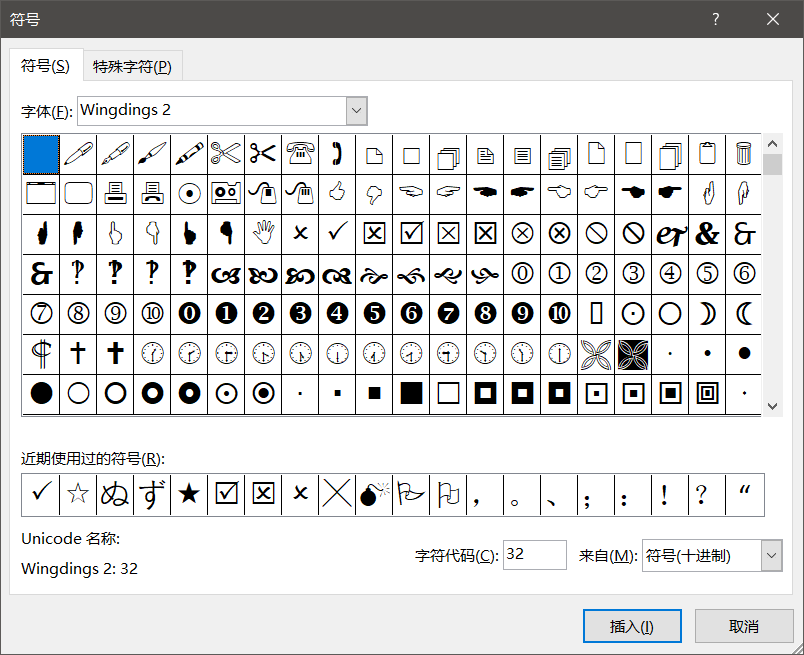Select the highlighted blue blank symbol cell
The image size is (804, 655).
click(x=41, y=153)
